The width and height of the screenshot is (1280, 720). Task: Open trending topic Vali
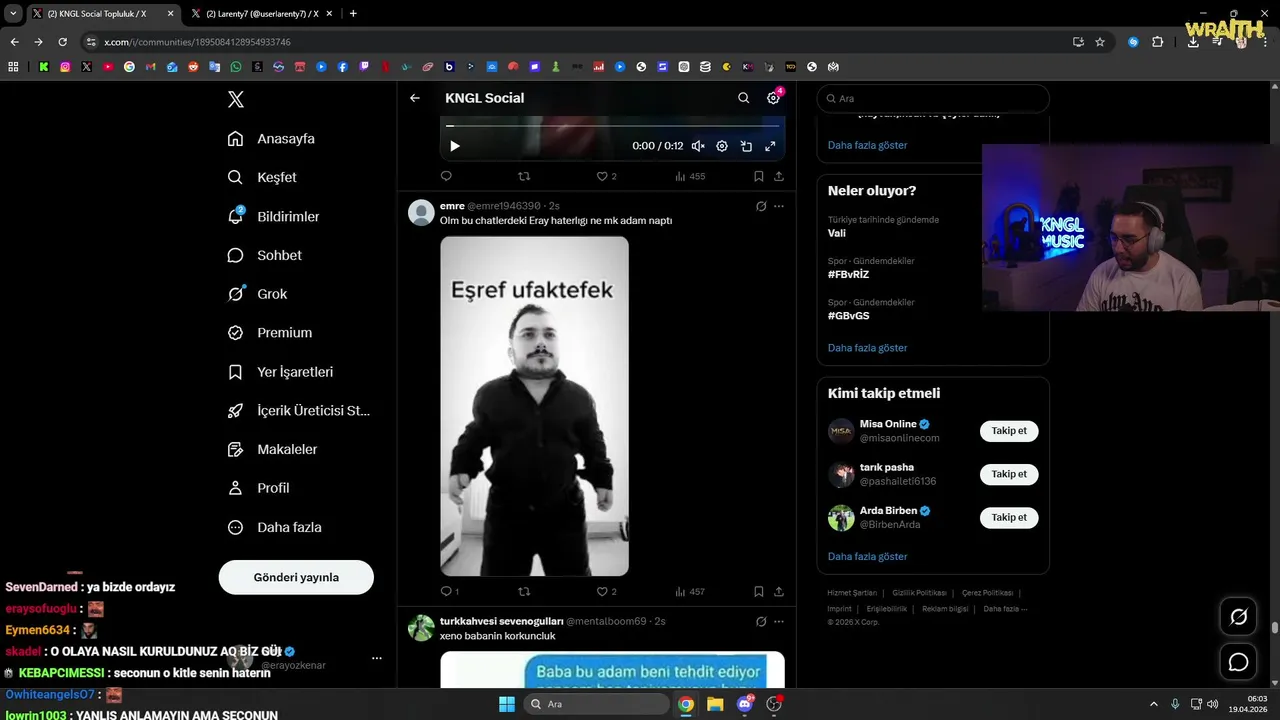click(837, 233)
